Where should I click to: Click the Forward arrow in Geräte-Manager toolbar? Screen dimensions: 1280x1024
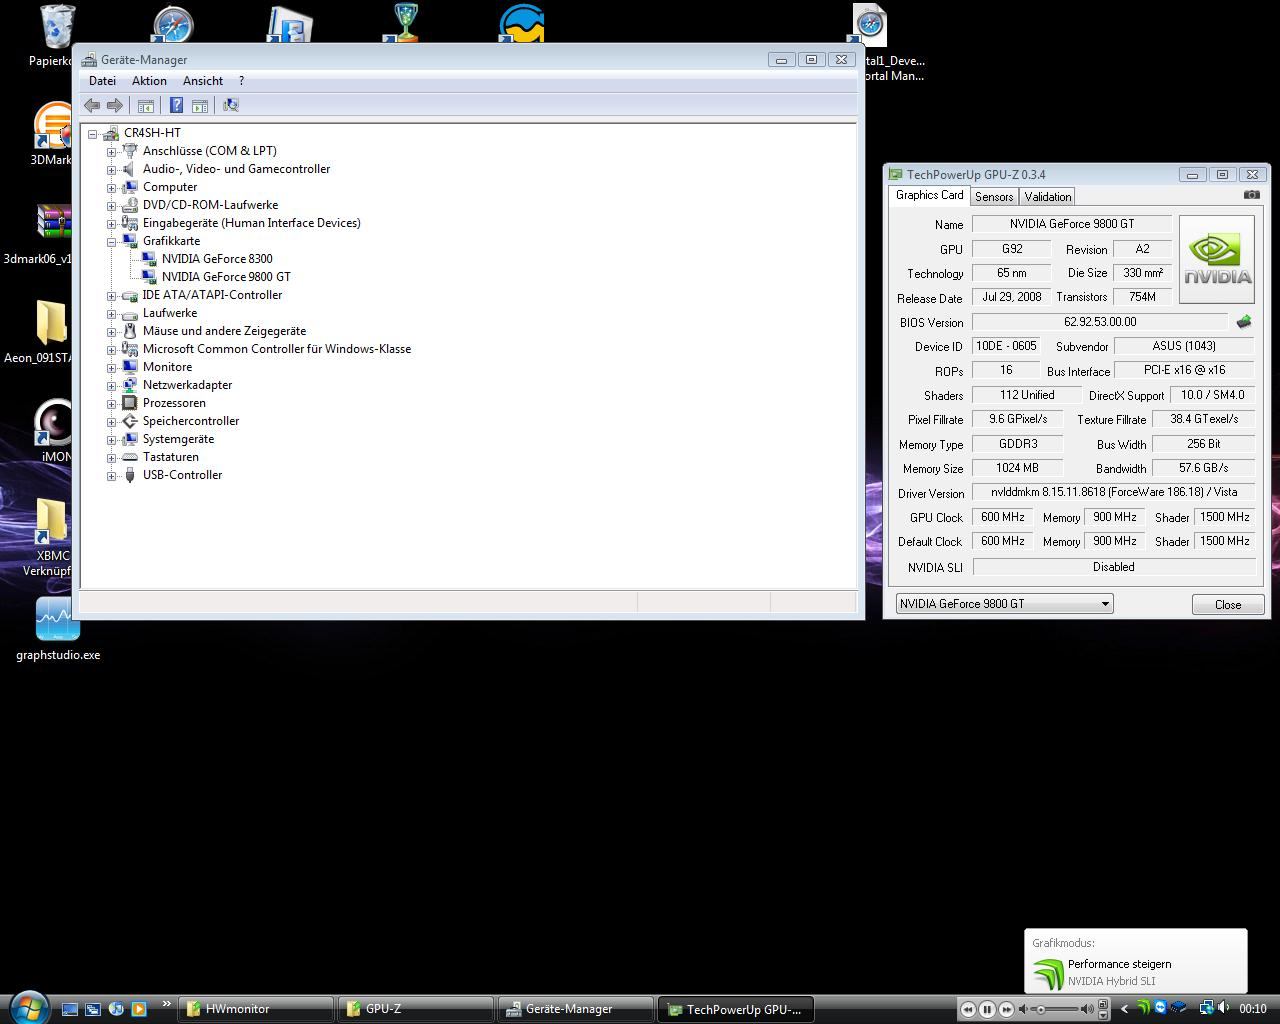(115, 105)
